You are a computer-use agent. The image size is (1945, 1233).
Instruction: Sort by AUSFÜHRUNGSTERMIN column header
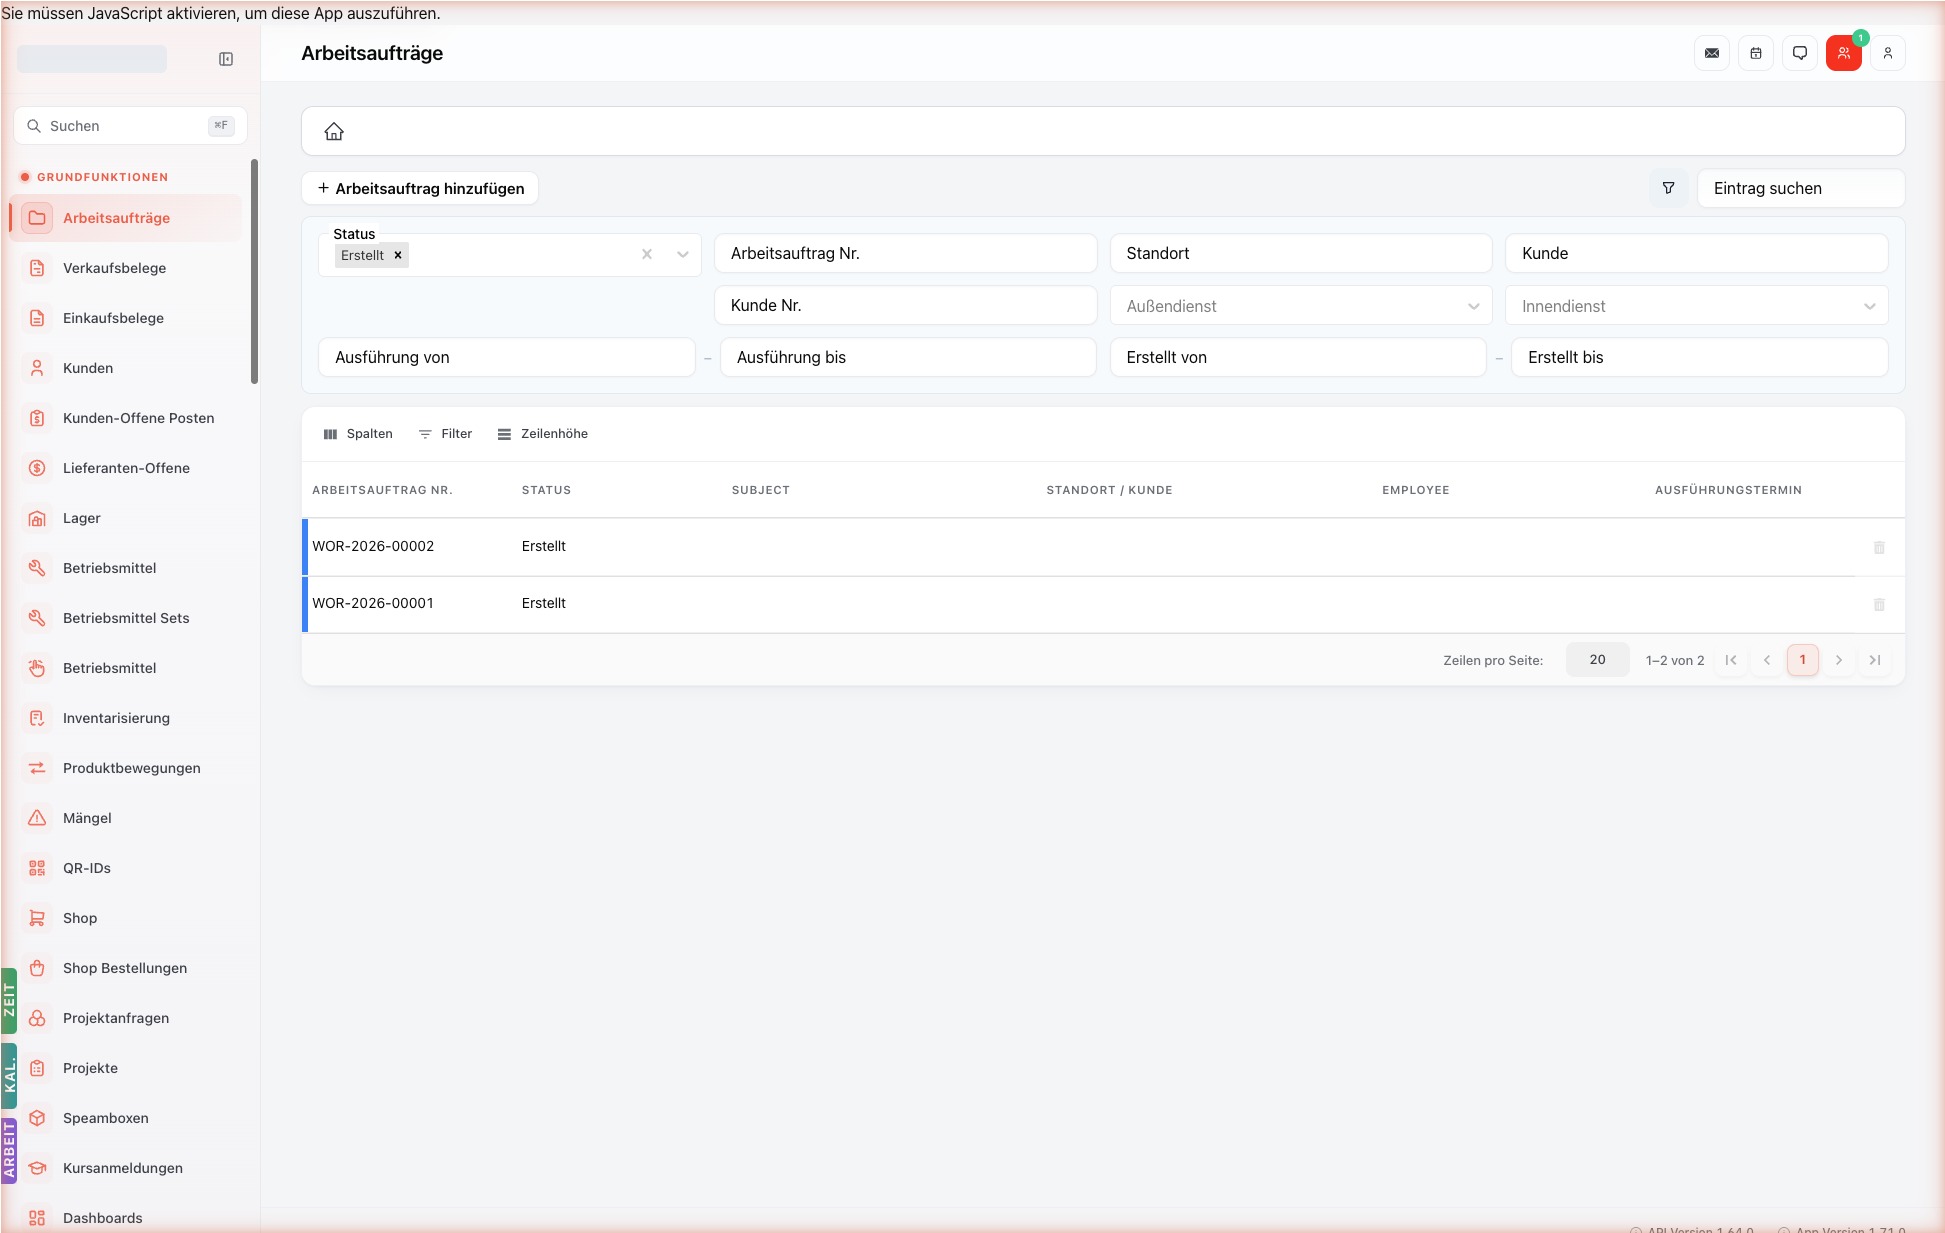1728,490
